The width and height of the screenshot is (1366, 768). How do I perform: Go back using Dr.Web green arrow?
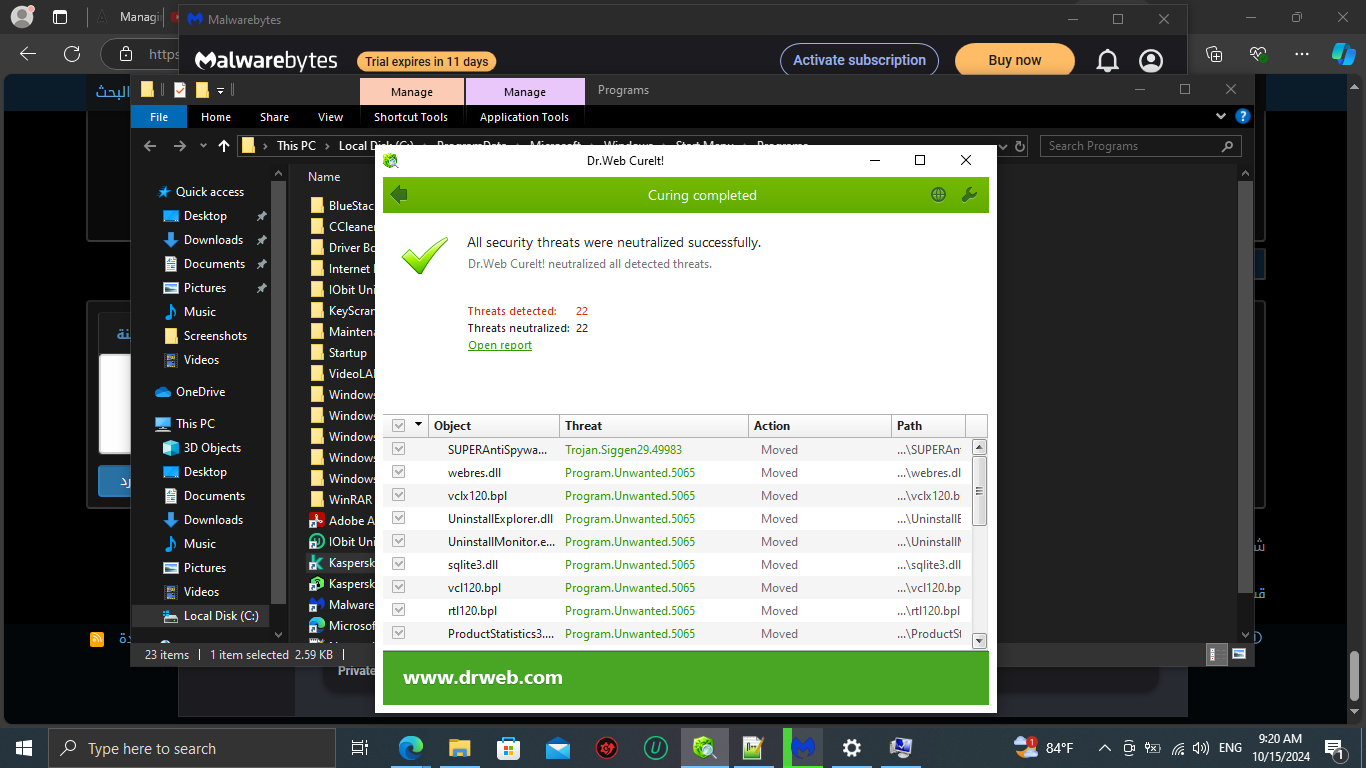[x=399, y=195]
